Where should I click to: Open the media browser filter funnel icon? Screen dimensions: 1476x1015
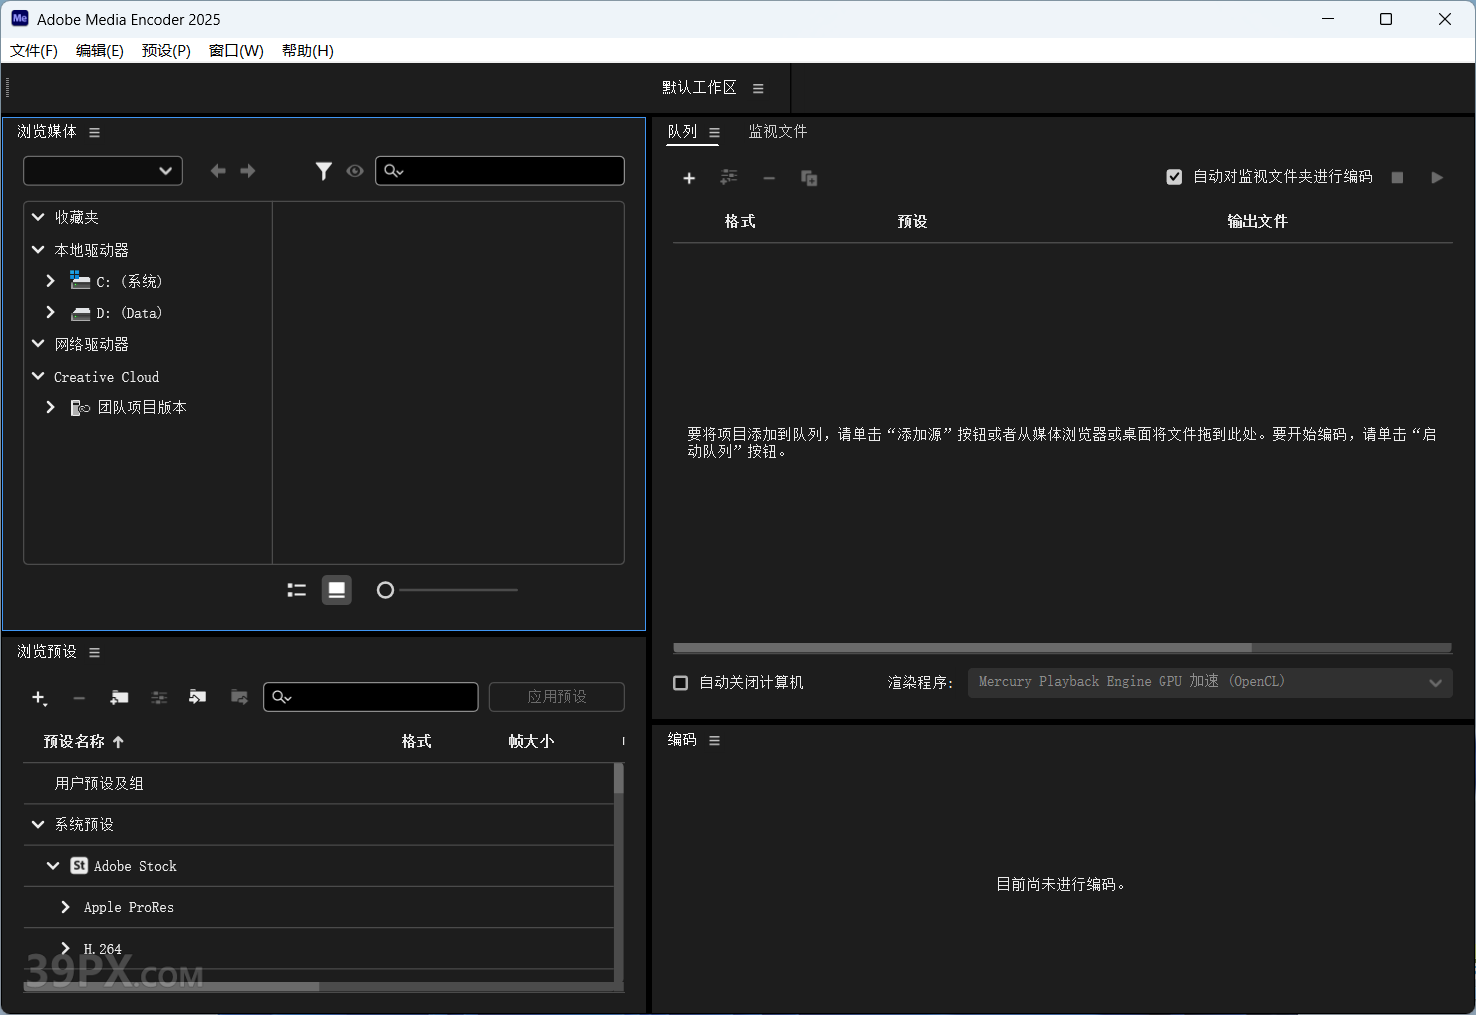point(323,171)
